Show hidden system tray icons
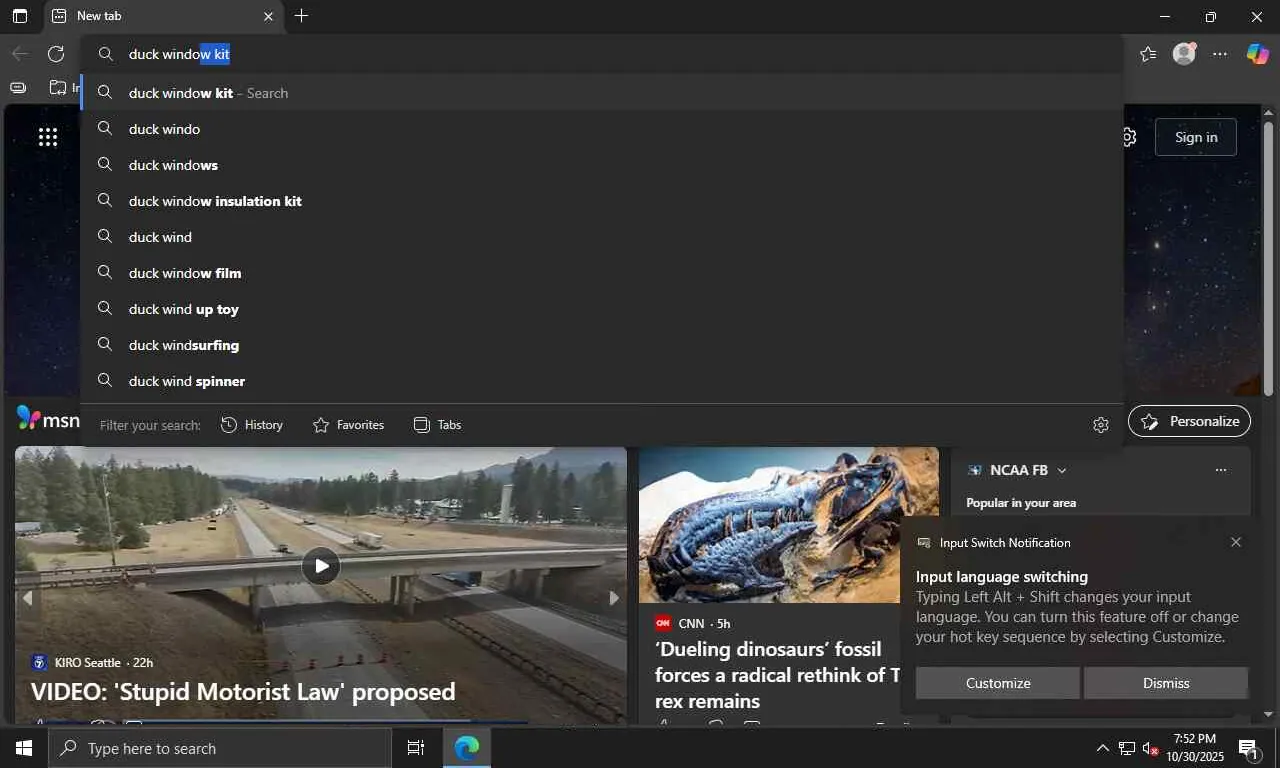The image size is (1280, 768). 1102,748
